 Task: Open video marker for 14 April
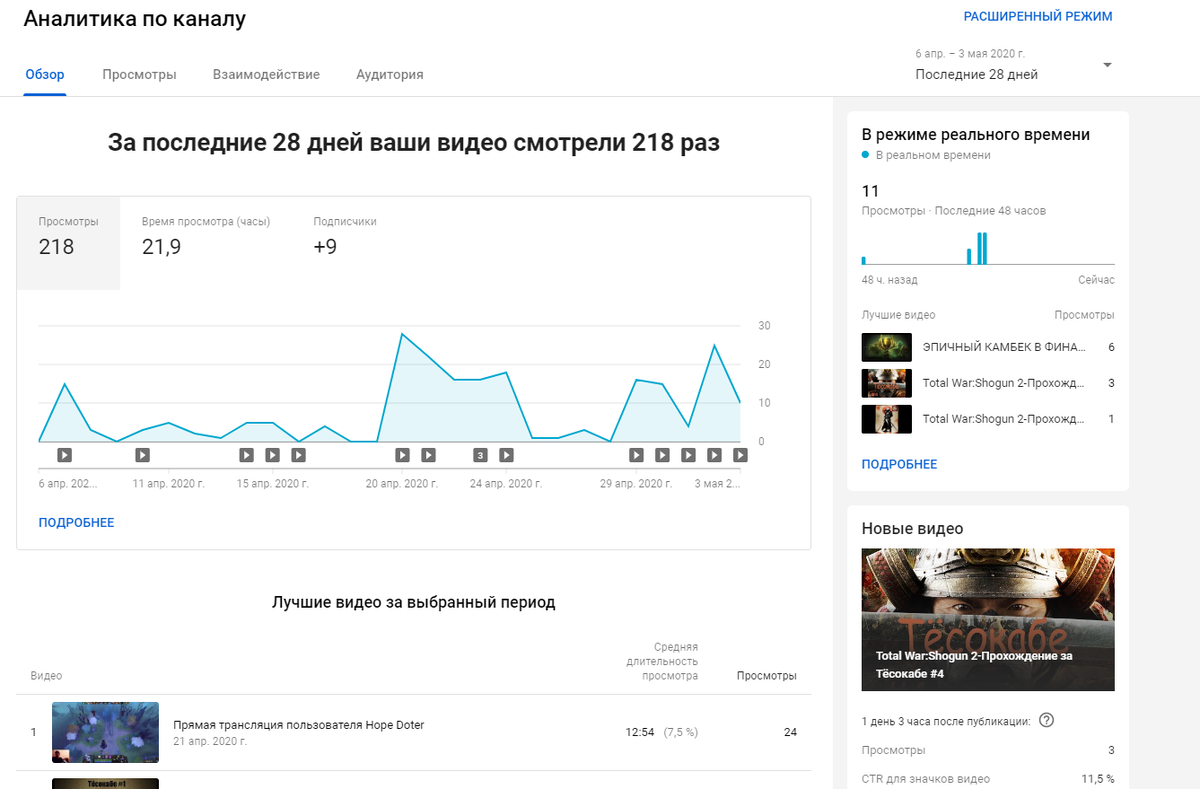tap(247, 455)
